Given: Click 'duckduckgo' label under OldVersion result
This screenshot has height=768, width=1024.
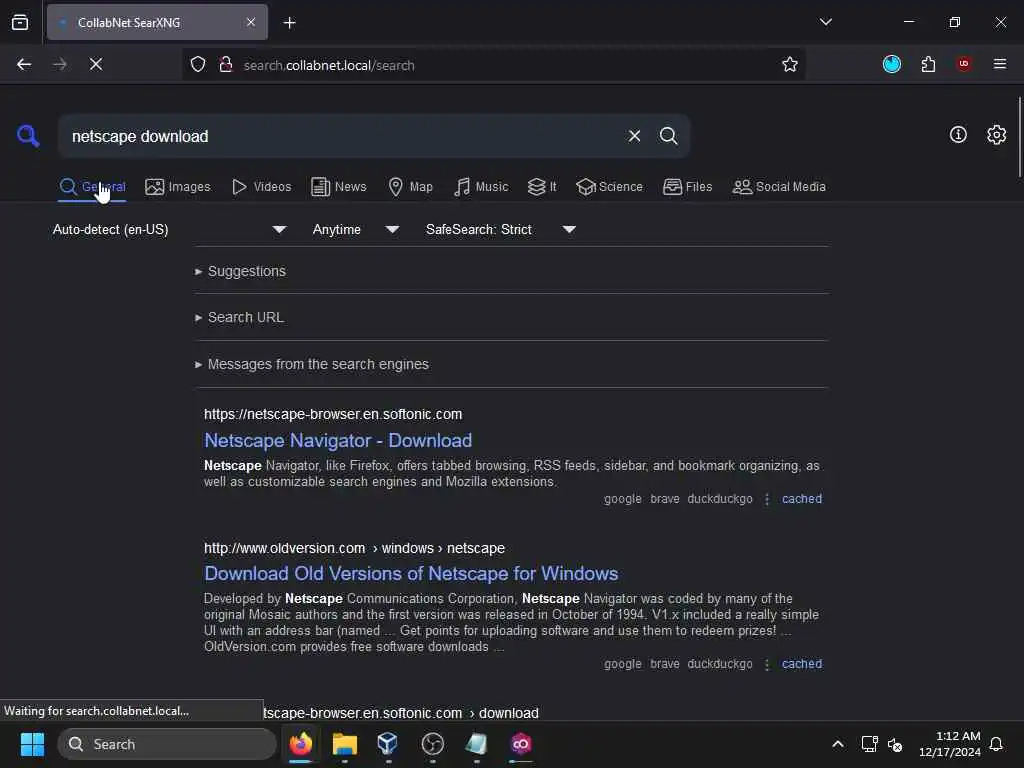Looking at the screenshot, I should [x=720, y=664].
